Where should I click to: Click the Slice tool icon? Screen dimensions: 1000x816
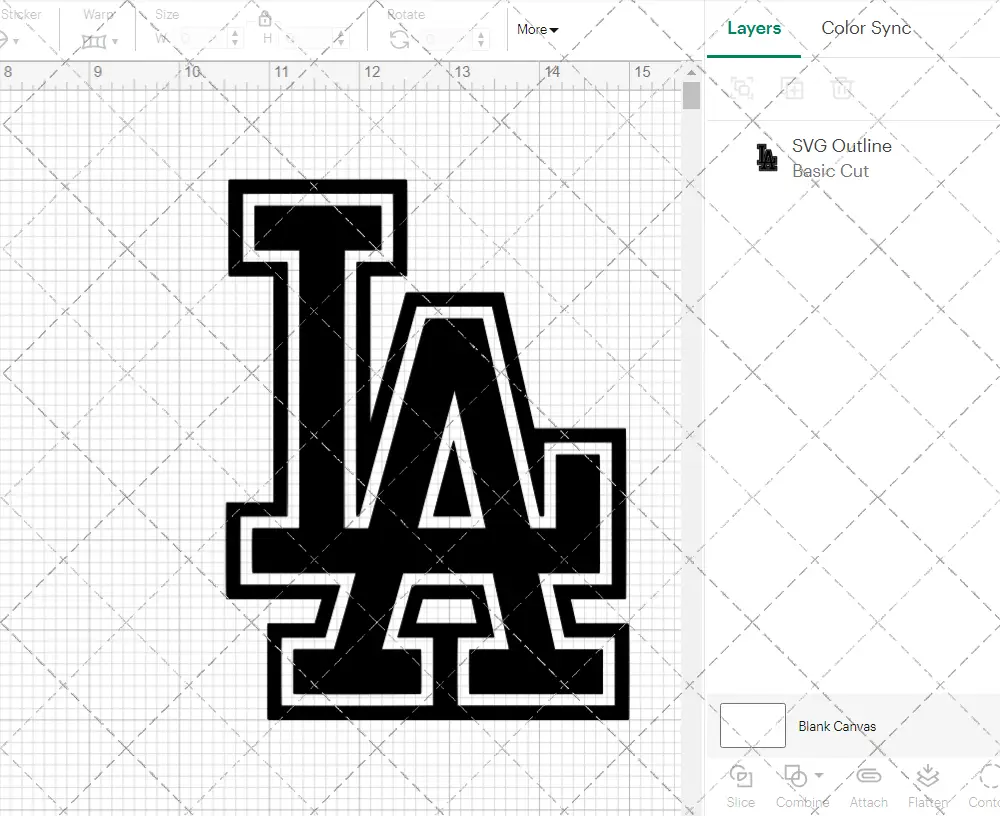pos(741,777)
